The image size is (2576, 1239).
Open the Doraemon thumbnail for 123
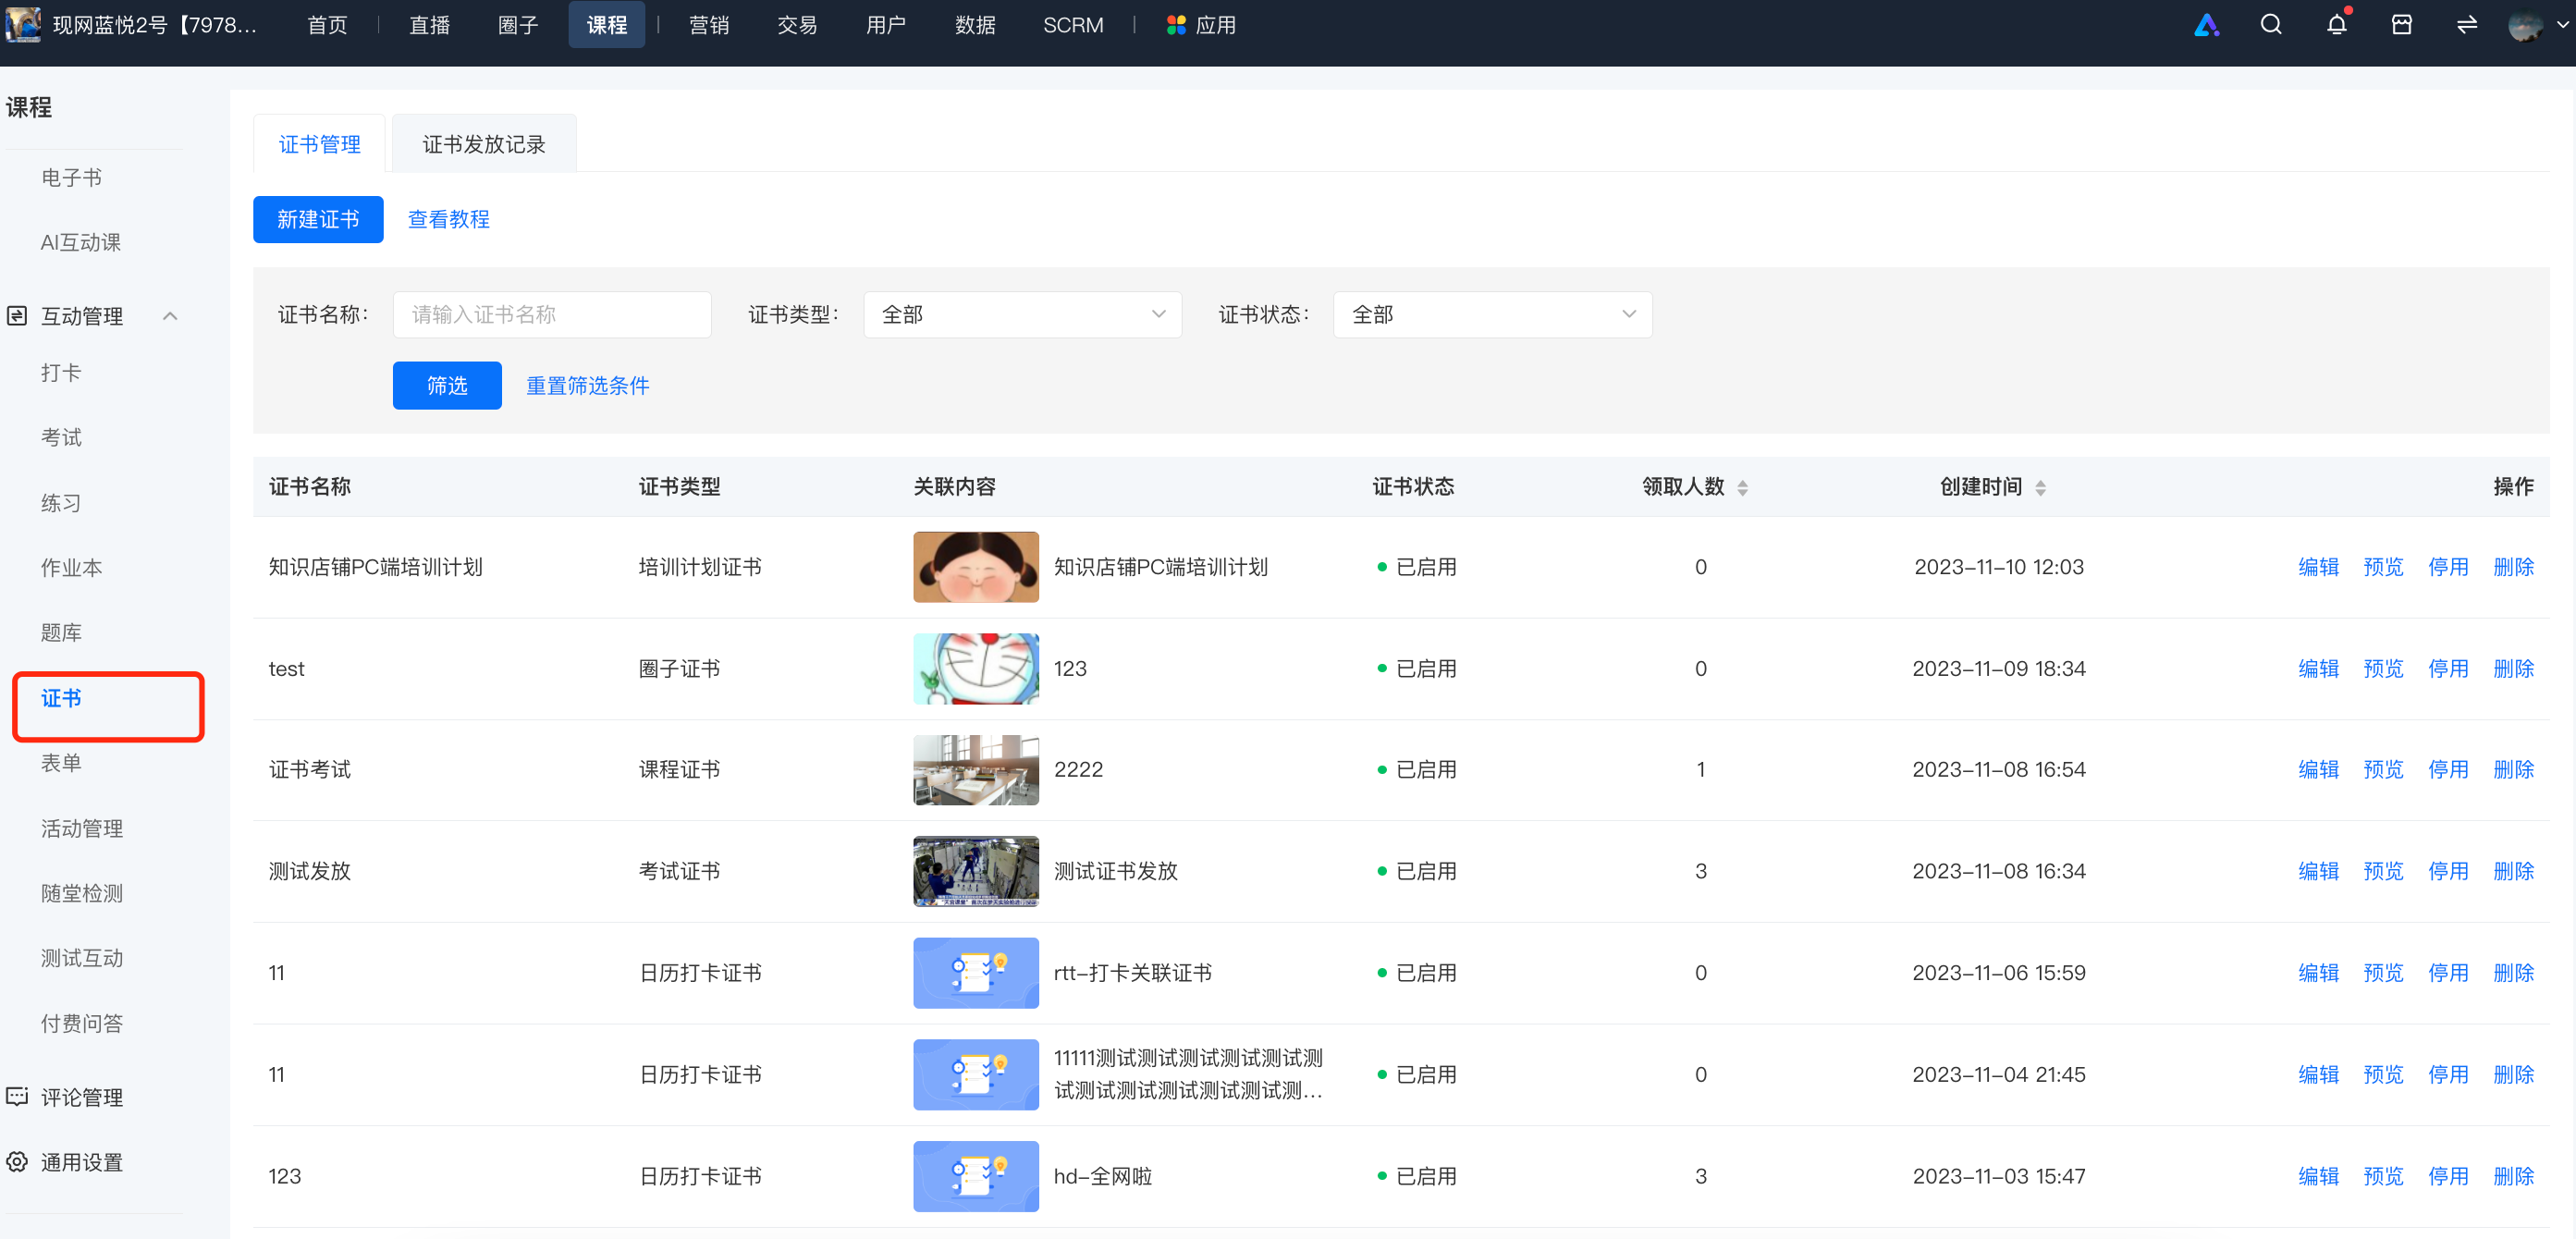tap(975, 669)
